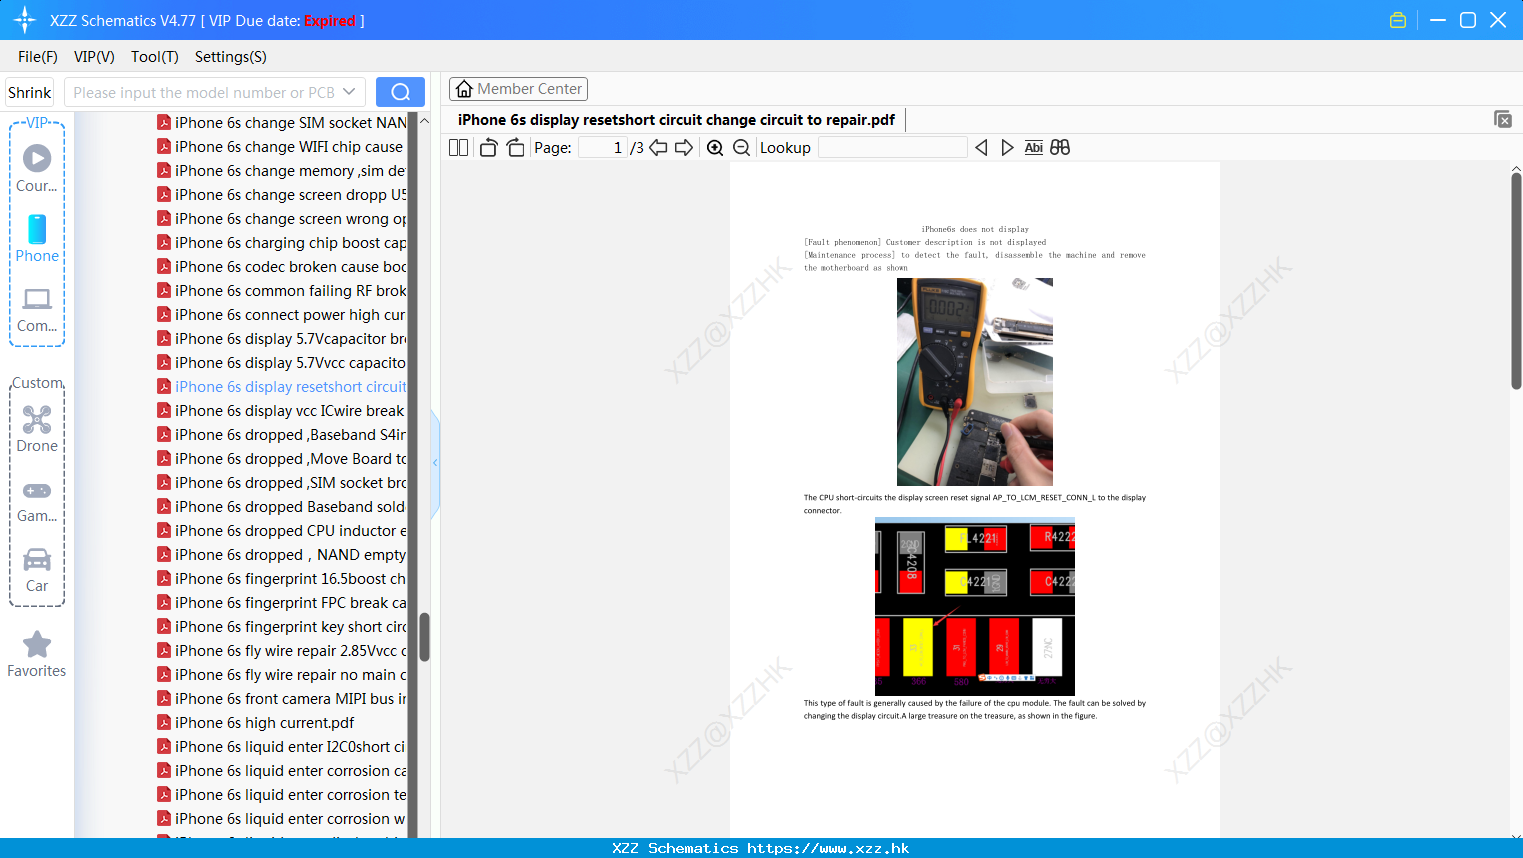Screen dimensions: 1523x858
Task: Click the PDF viewer vertical scrollbar thumb
Action: coord(1516,281)
